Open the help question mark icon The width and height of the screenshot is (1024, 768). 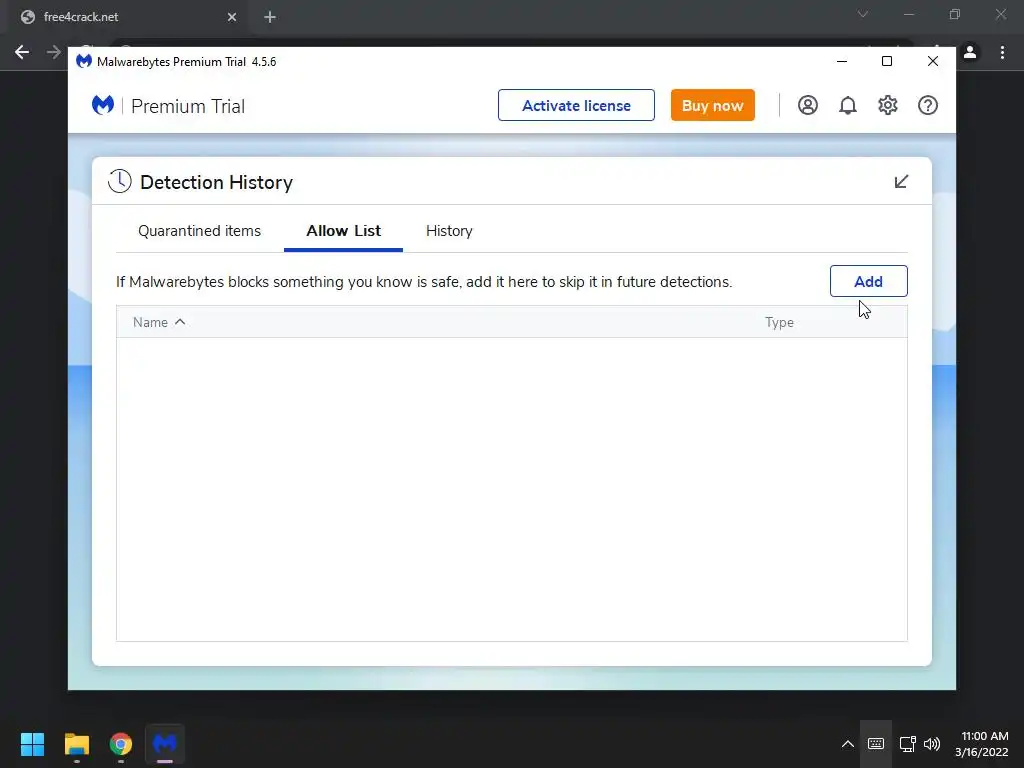[927, 105]
